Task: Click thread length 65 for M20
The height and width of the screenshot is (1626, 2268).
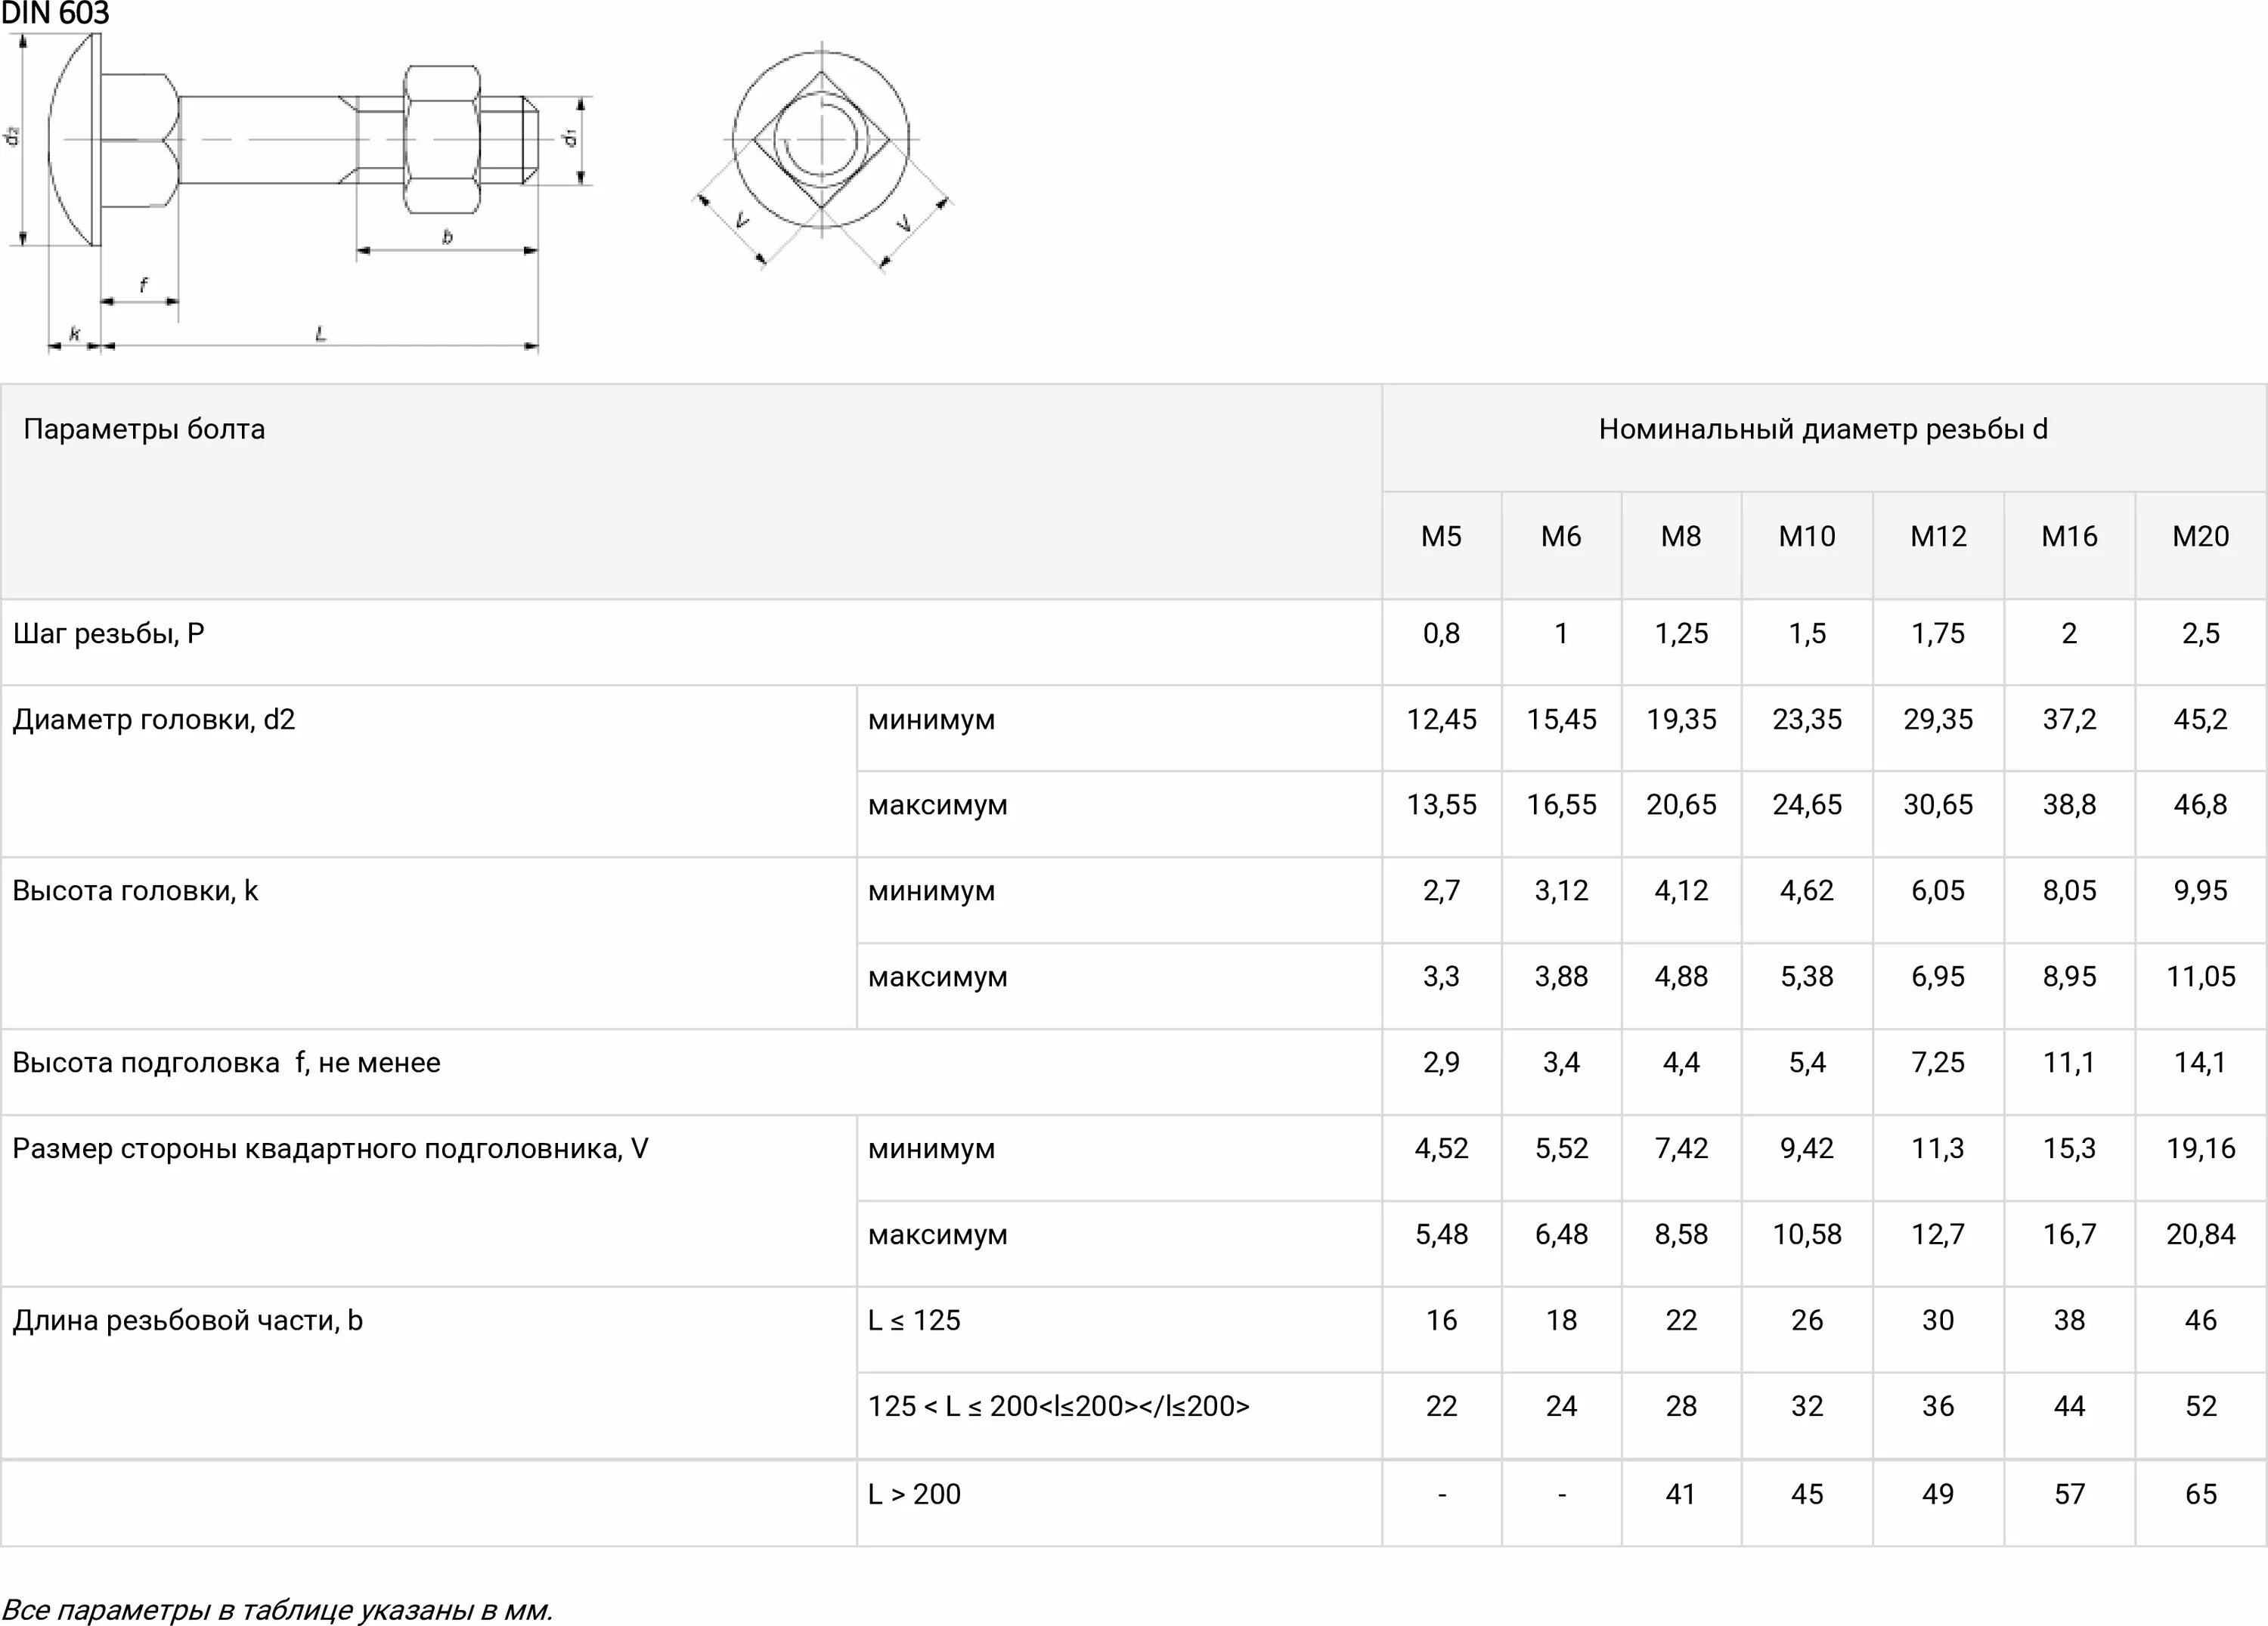Action: (x=2200, y=1494)
